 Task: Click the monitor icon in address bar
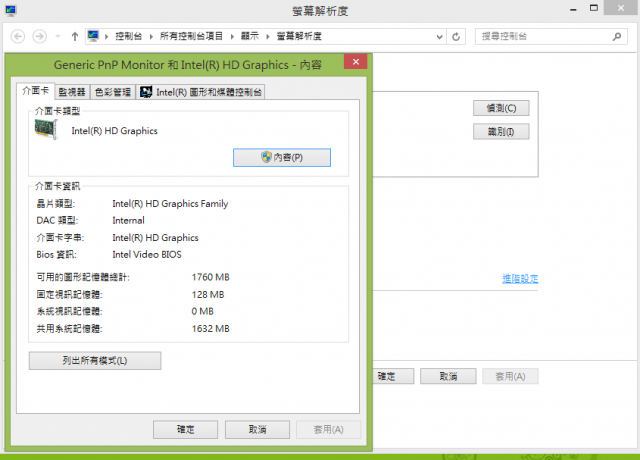click(93, 36)
